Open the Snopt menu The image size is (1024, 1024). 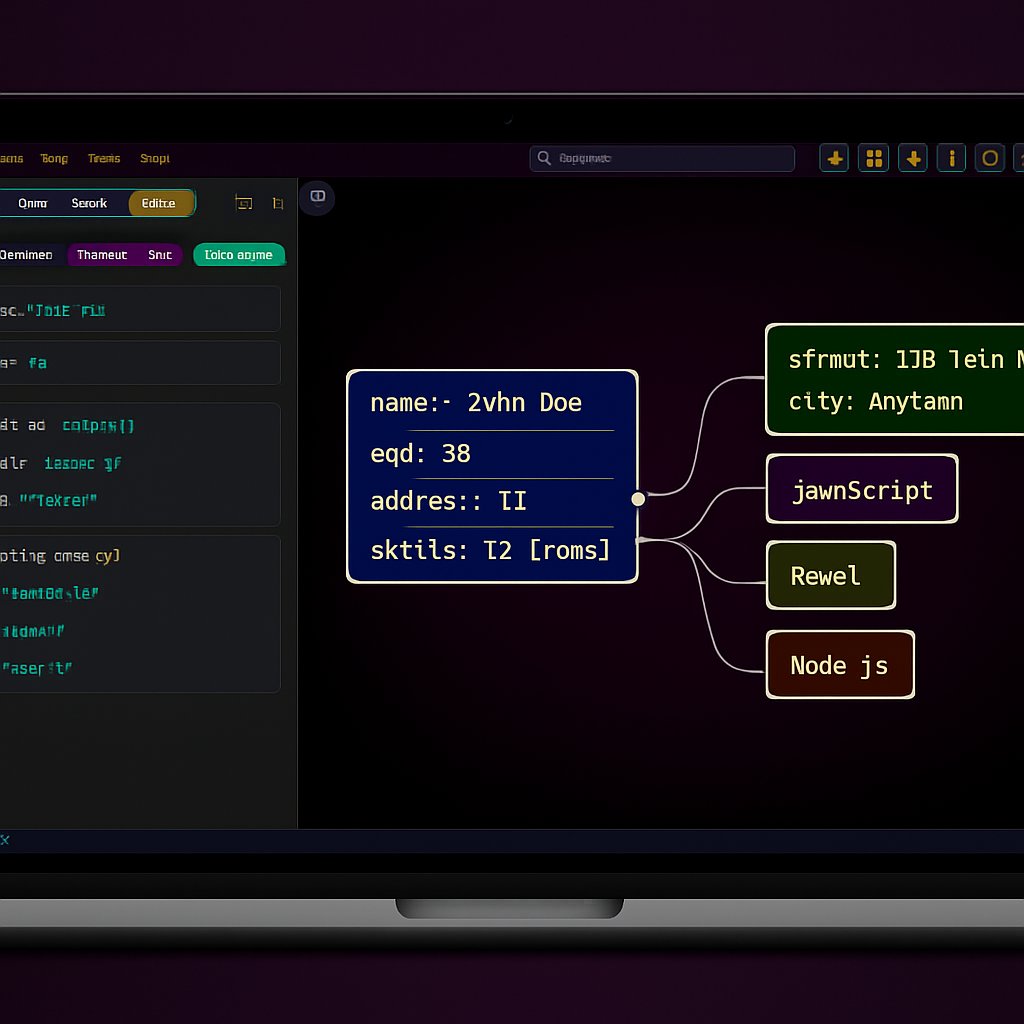pos(155,158)
